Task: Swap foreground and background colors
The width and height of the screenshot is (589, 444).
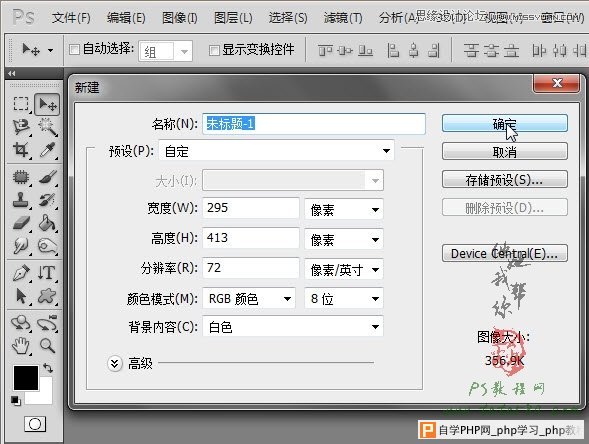Action: tap(48, 368)
